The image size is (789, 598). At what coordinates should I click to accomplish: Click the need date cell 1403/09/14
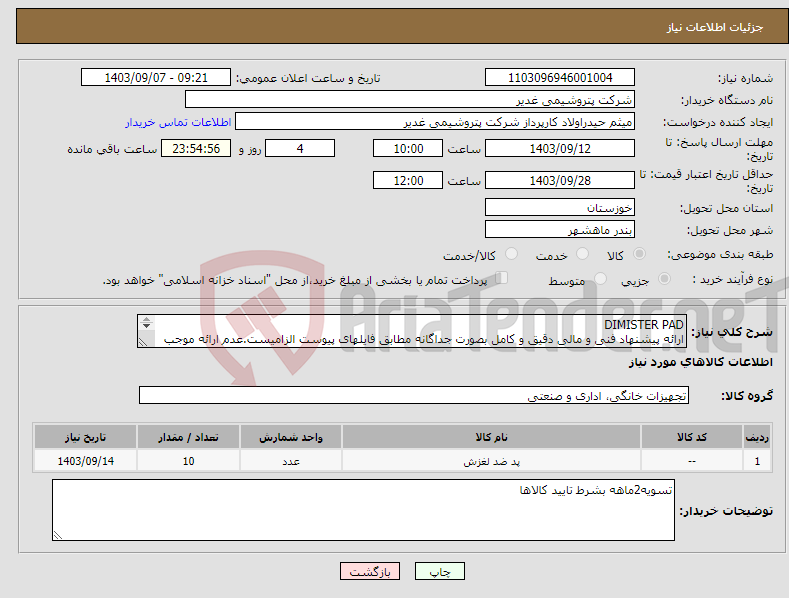point(86,461)
